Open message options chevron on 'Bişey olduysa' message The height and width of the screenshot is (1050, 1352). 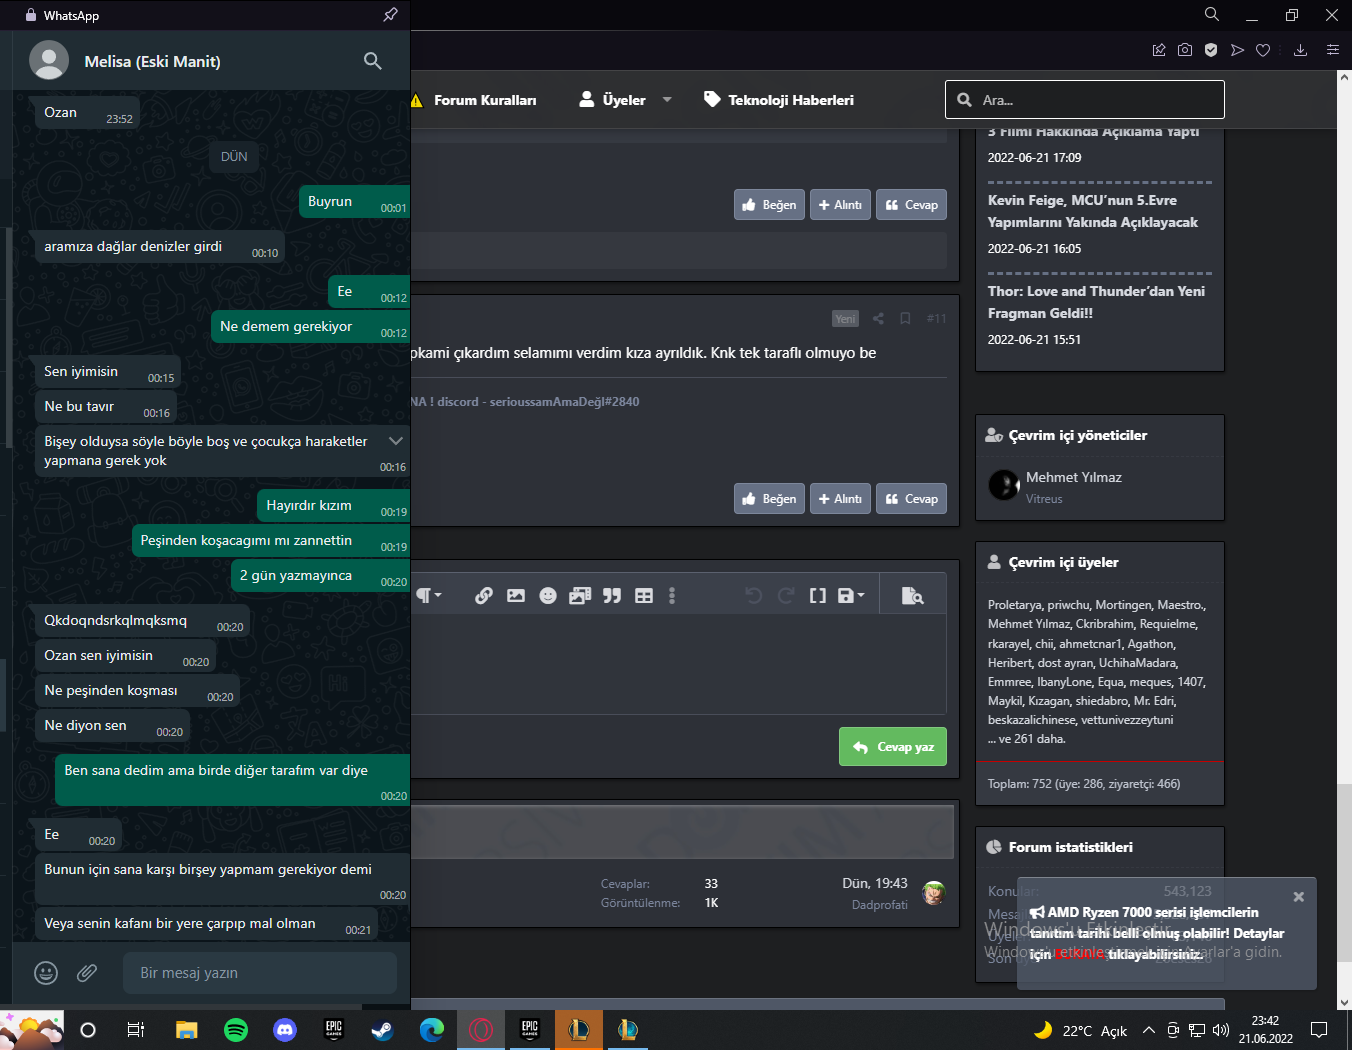[x=396, y=441]
